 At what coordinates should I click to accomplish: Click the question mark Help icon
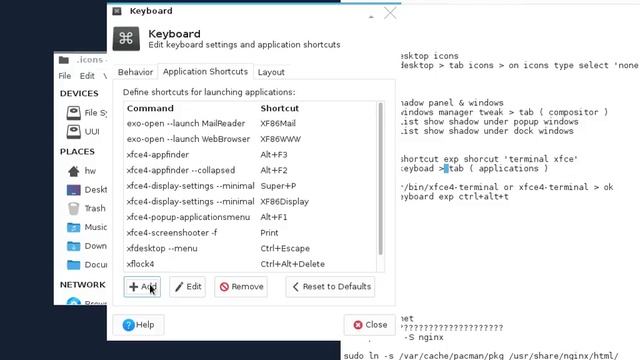point(129,325)
